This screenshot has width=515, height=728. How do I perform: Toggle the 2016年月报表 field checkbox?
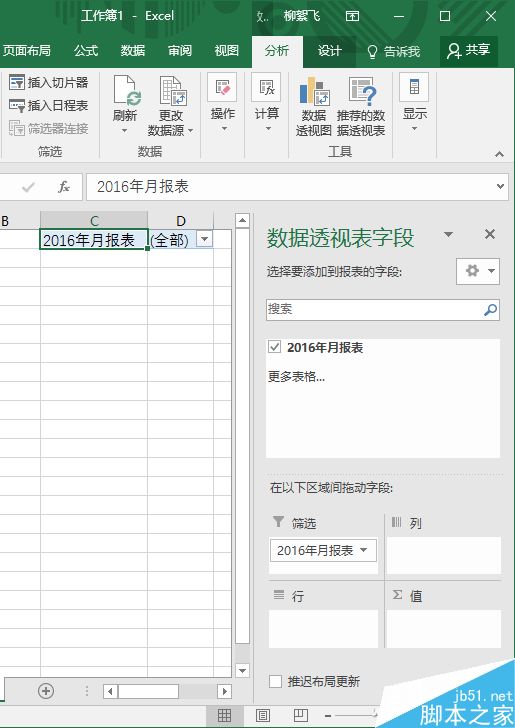(x=274, y=347)
